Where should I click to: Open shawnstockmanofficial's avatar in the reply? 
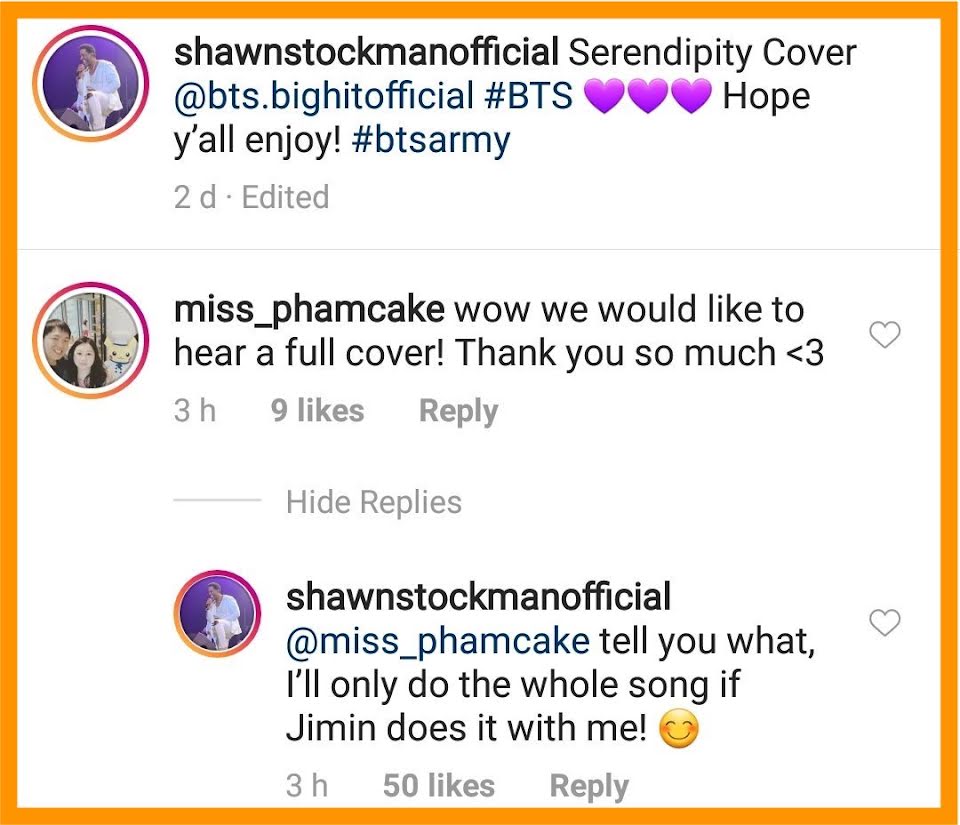click(217, 614)
